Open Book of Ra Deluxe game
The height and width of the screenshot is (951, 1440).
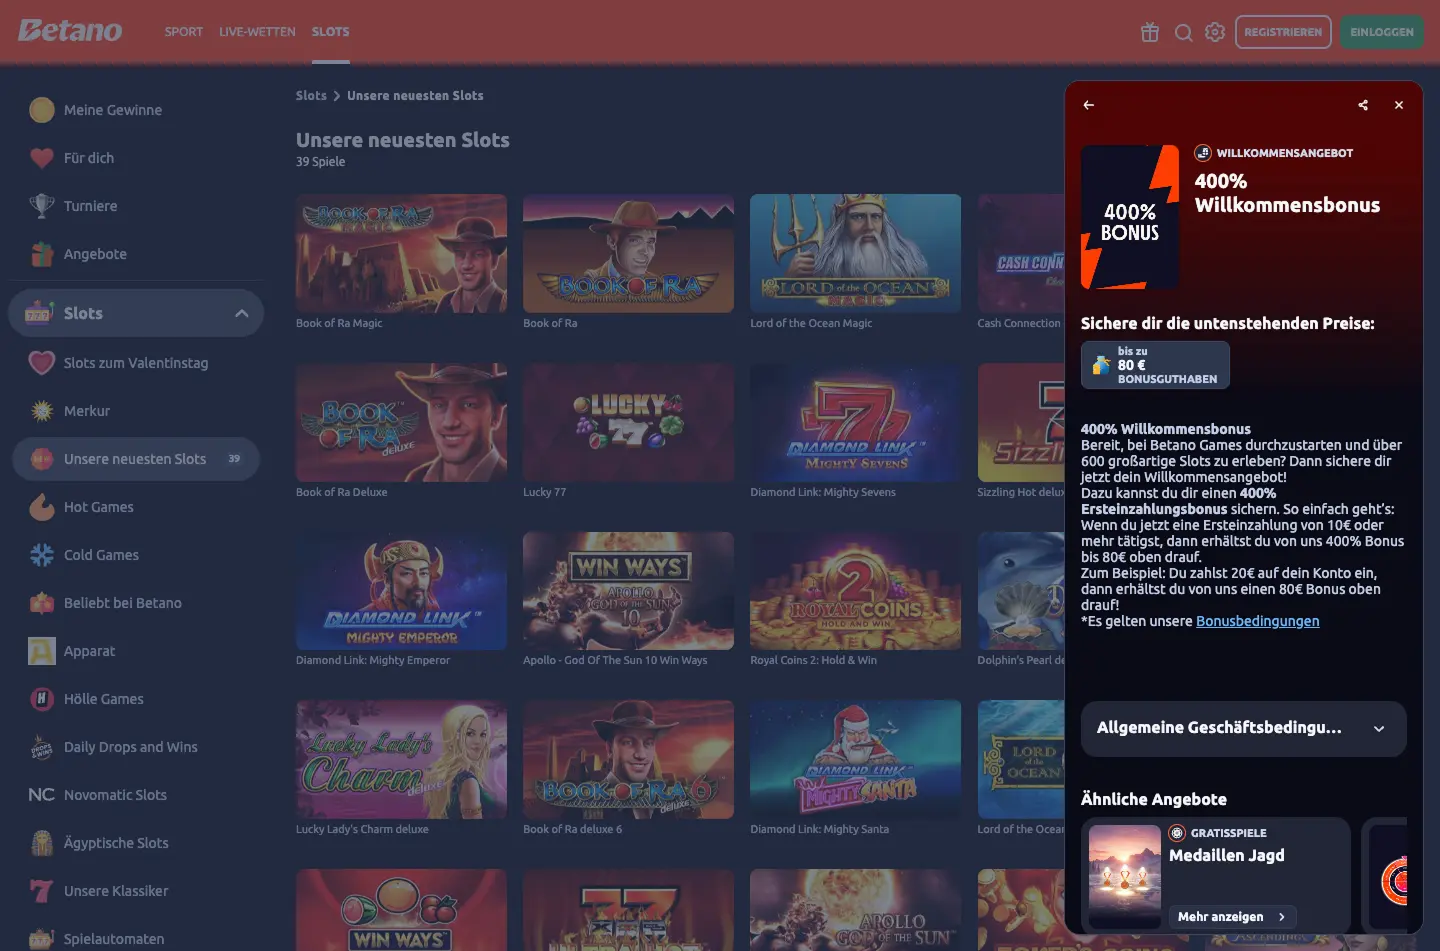(401, 422)
